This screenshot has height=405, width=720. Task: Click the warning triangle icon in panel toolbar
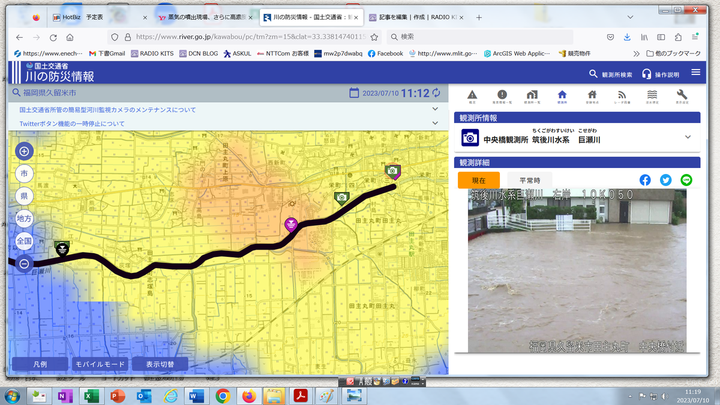coord(472,96)
